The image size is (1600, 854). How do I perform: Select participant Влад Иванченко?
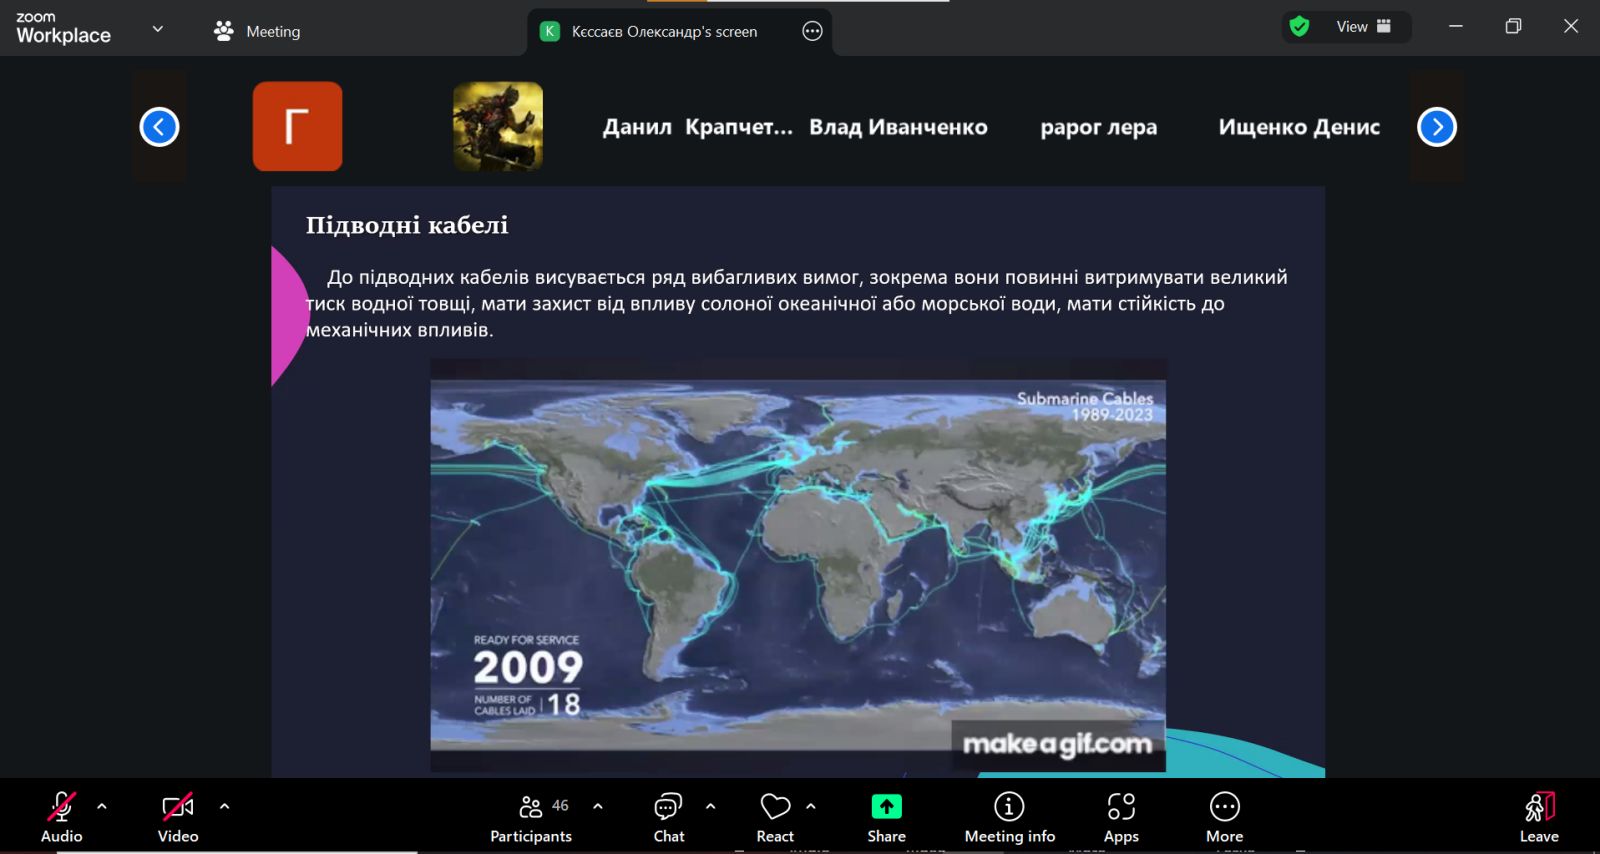click(x=898, y=127)
